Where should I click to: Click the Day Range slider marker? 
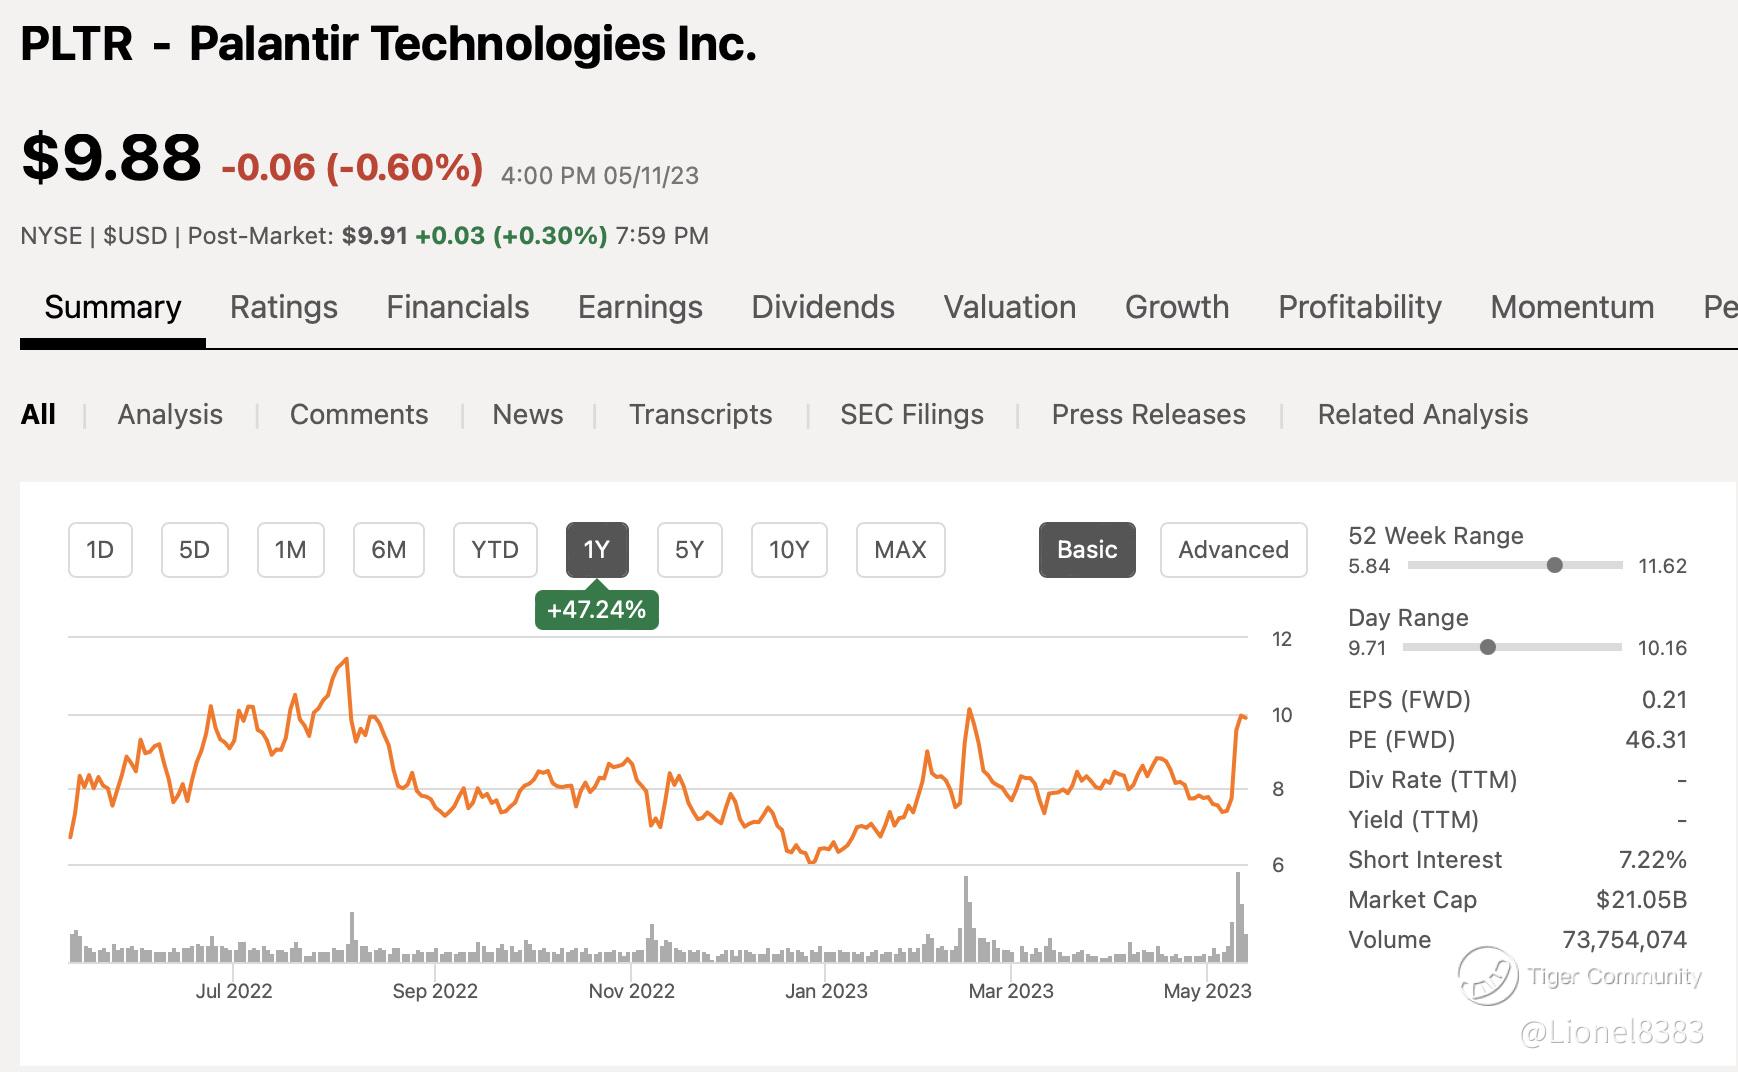(x=1488, y=647)
